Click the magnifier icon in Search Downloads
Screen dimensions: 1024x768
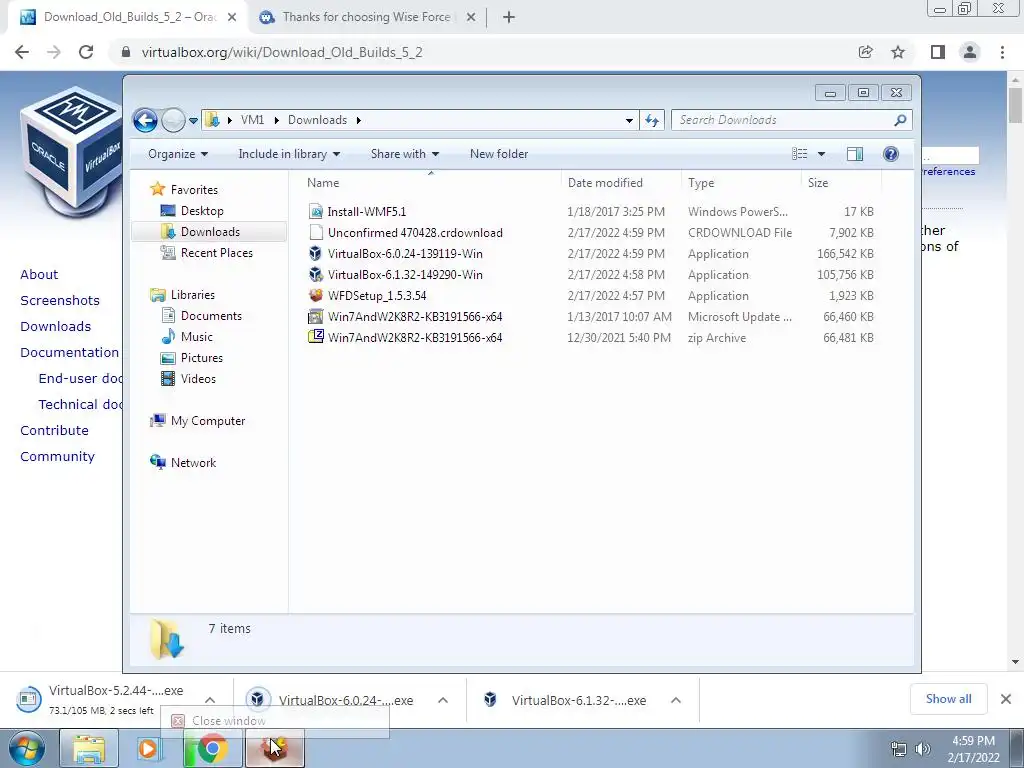[900, 120]
